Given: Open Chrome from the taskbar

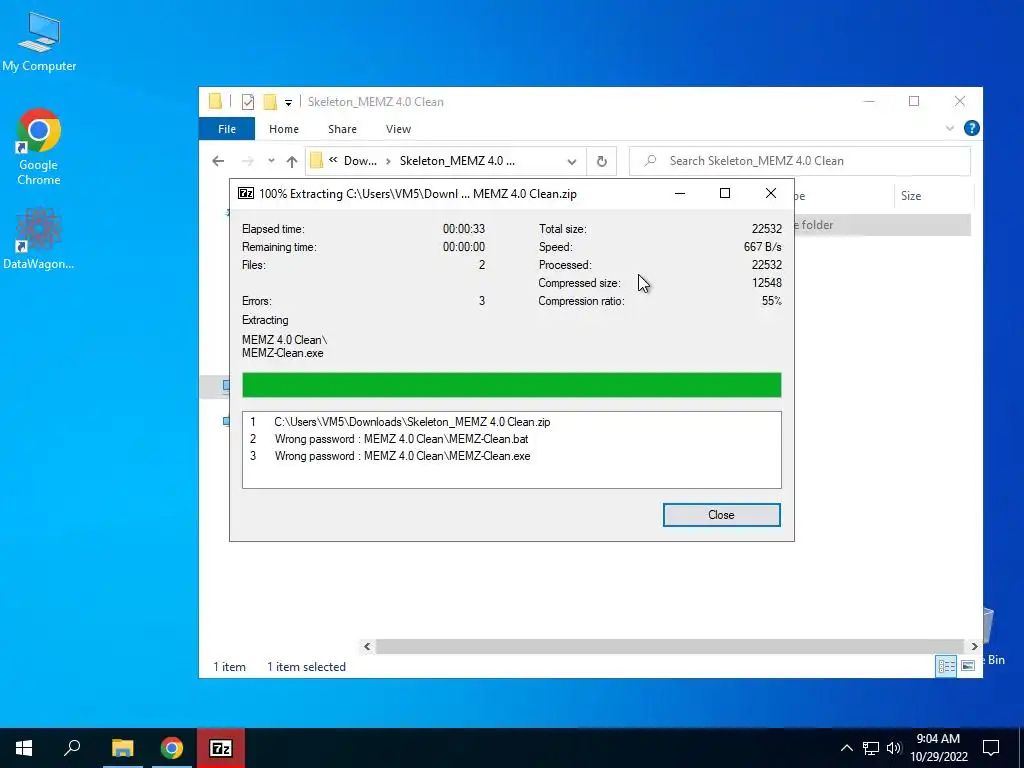Looking at the screenshot, I should coord(171,748).
